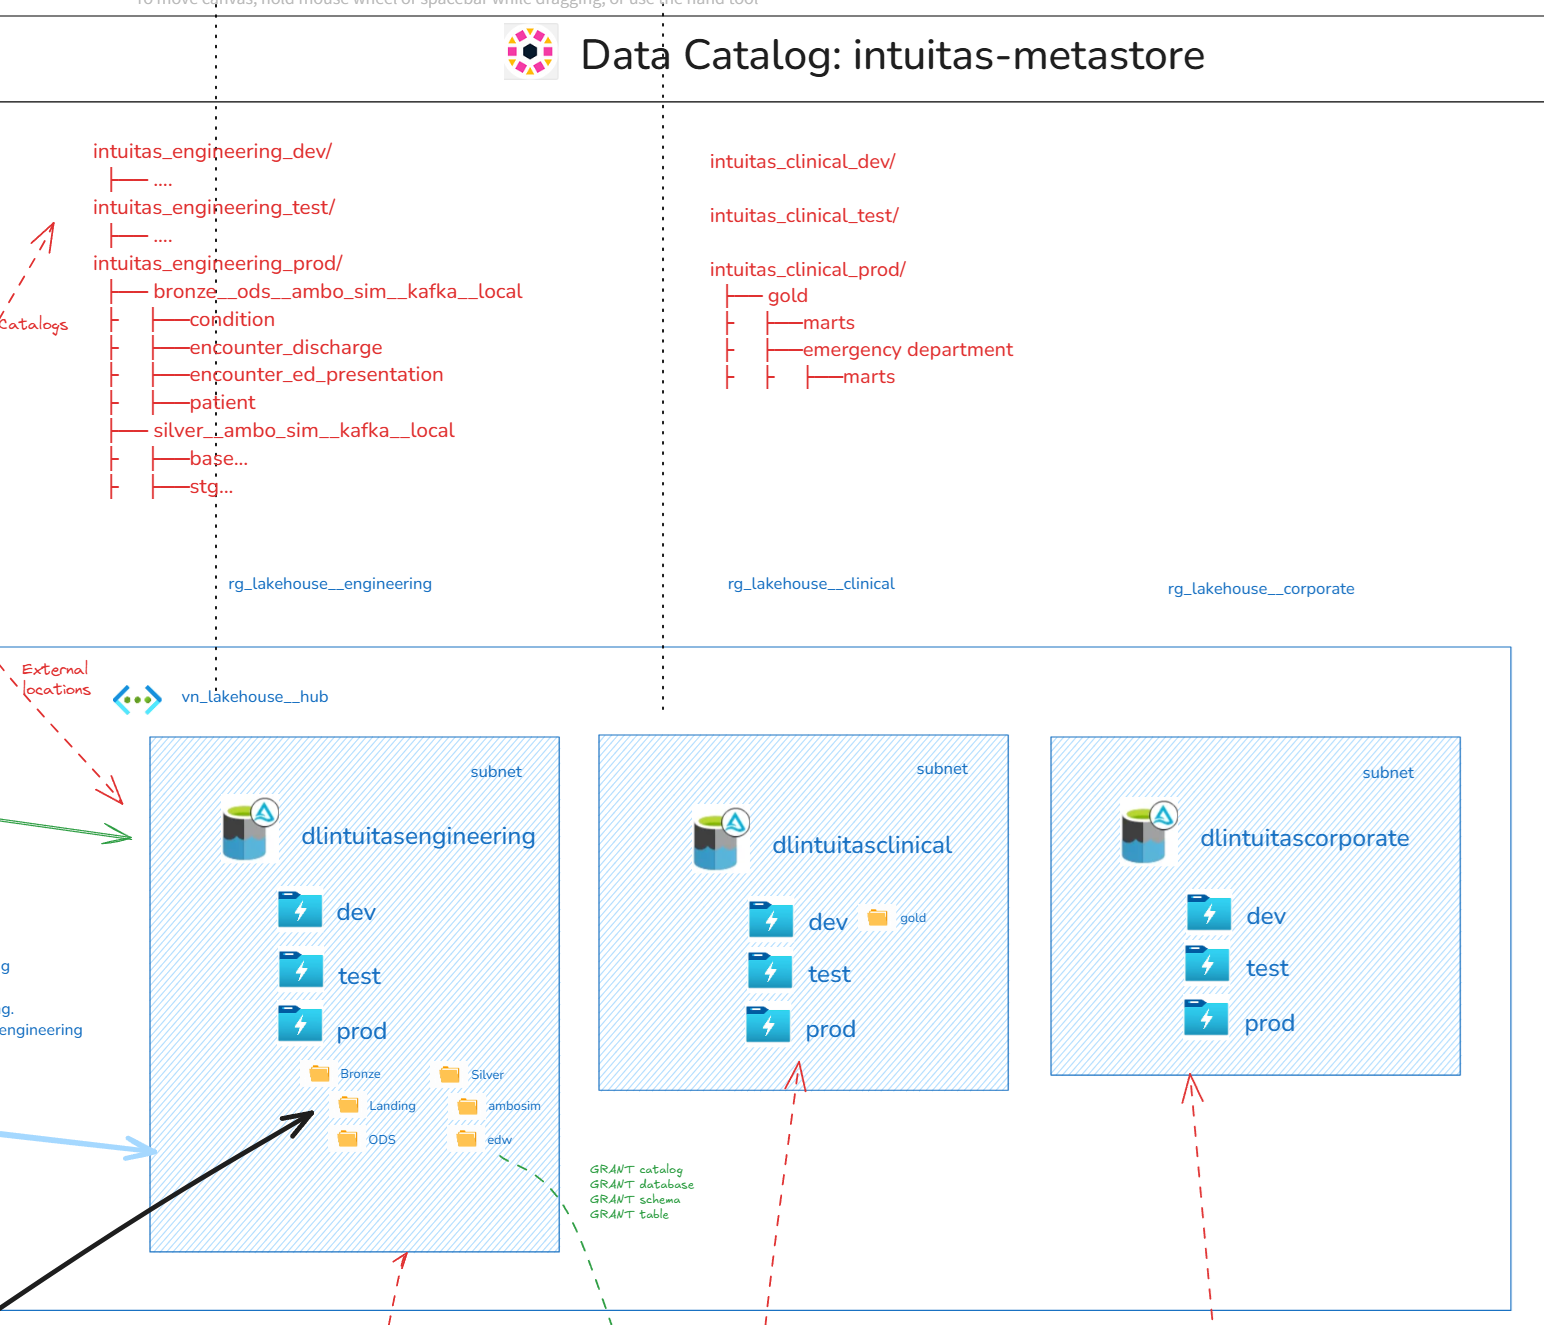Screen dimensions: 1544x1325
Task: Select the vn_lakehouse__hub virtual network icon
Action: 137,699
